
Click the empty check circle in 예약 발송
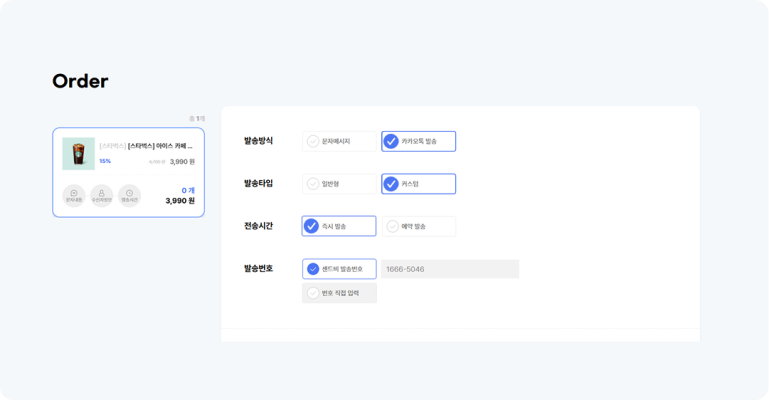(x=392, y=227)
